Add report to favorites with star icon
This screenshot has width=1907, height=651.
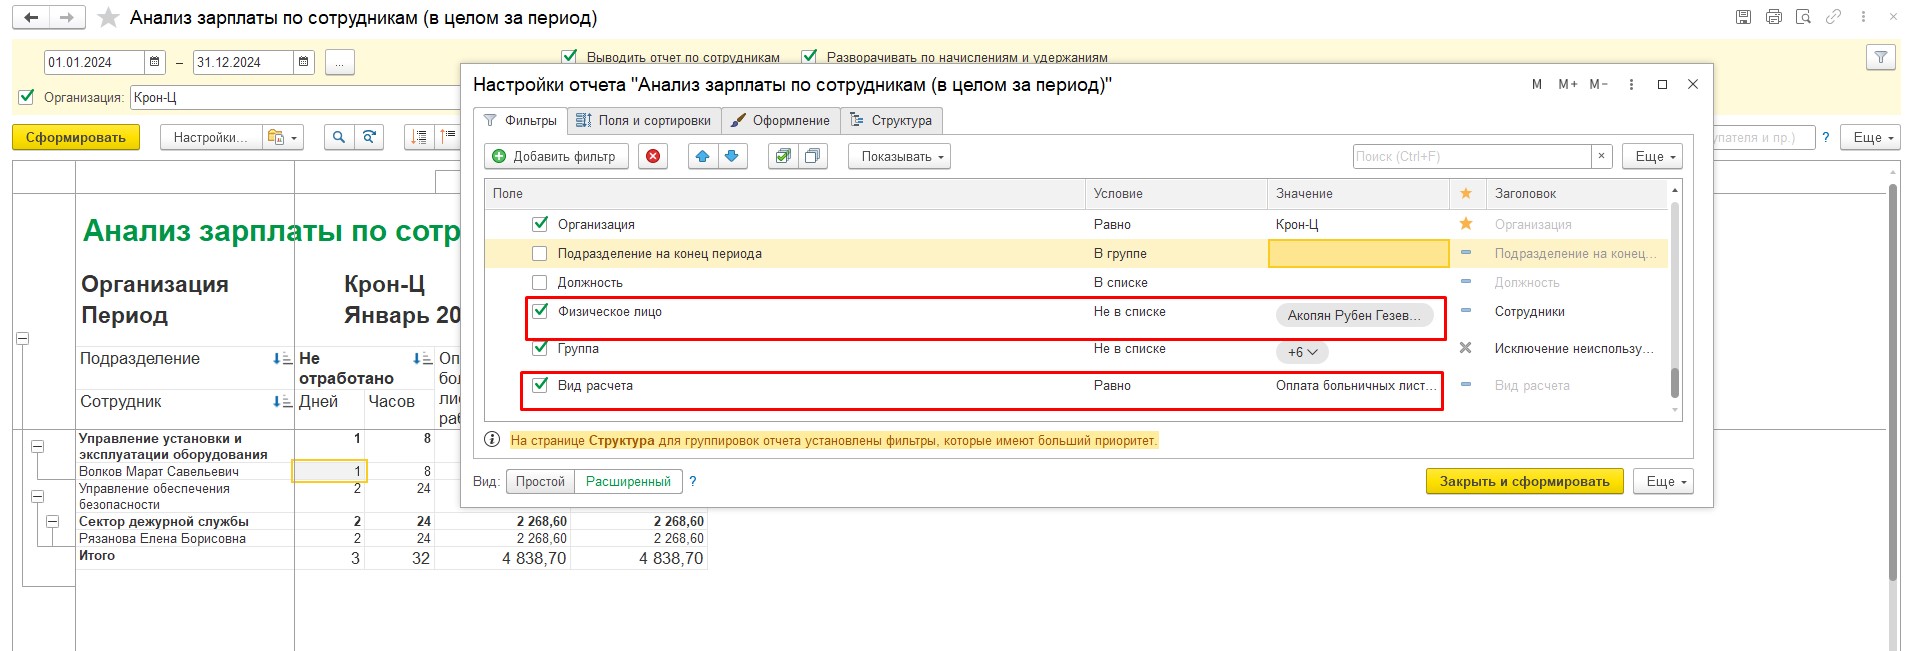109,18
